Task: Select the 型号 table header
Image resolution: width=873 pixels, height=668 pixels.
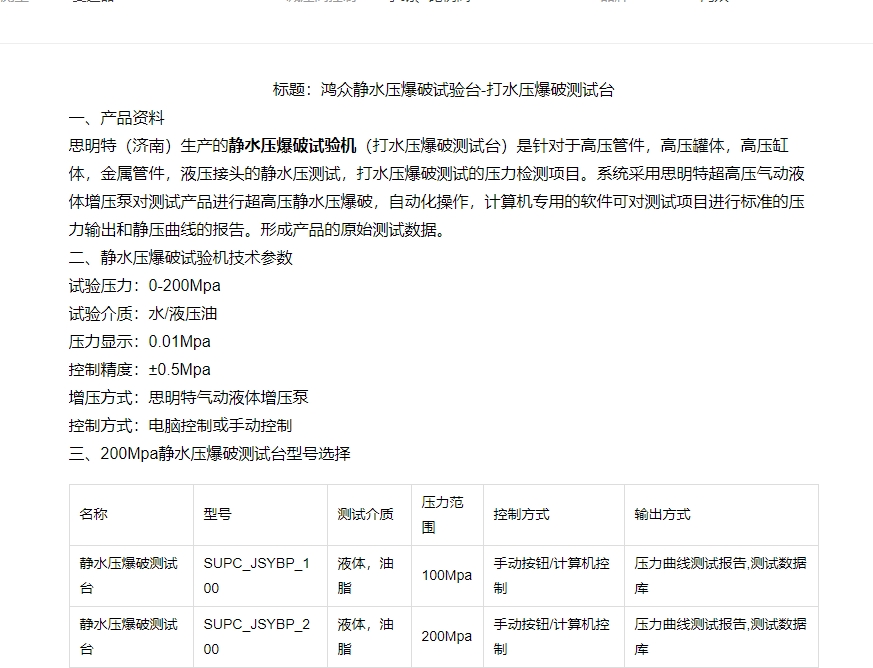Action: (x=261, y=515)
